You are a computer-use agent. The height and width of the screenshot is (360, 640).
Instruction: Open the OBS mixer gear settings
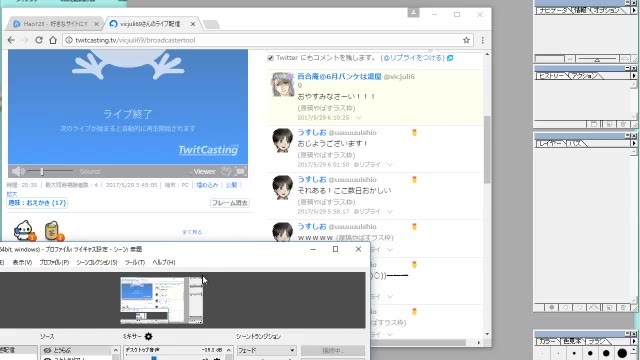click(149, 336)
